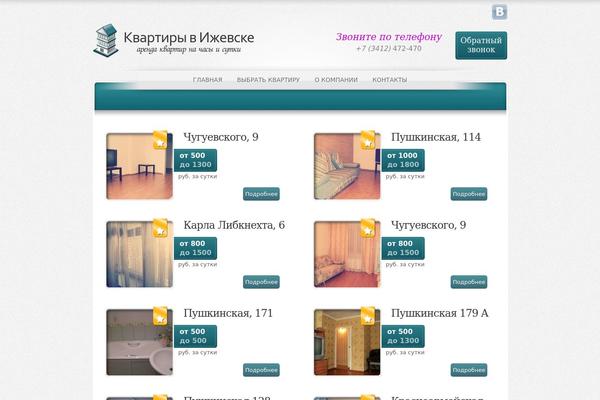Click Подробнее for Пушкинская 179 А
The width and height of the screenshot is (600, 400).
coord(469,370)
